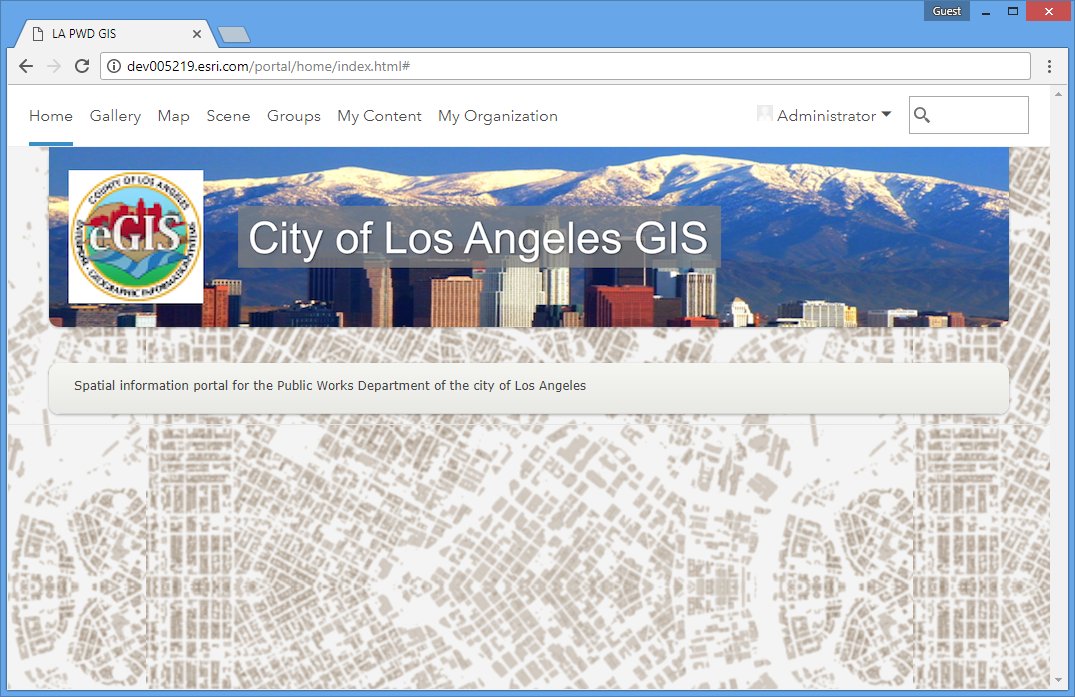
Task: Click the Guest profile button
Action: click(946, 11)
